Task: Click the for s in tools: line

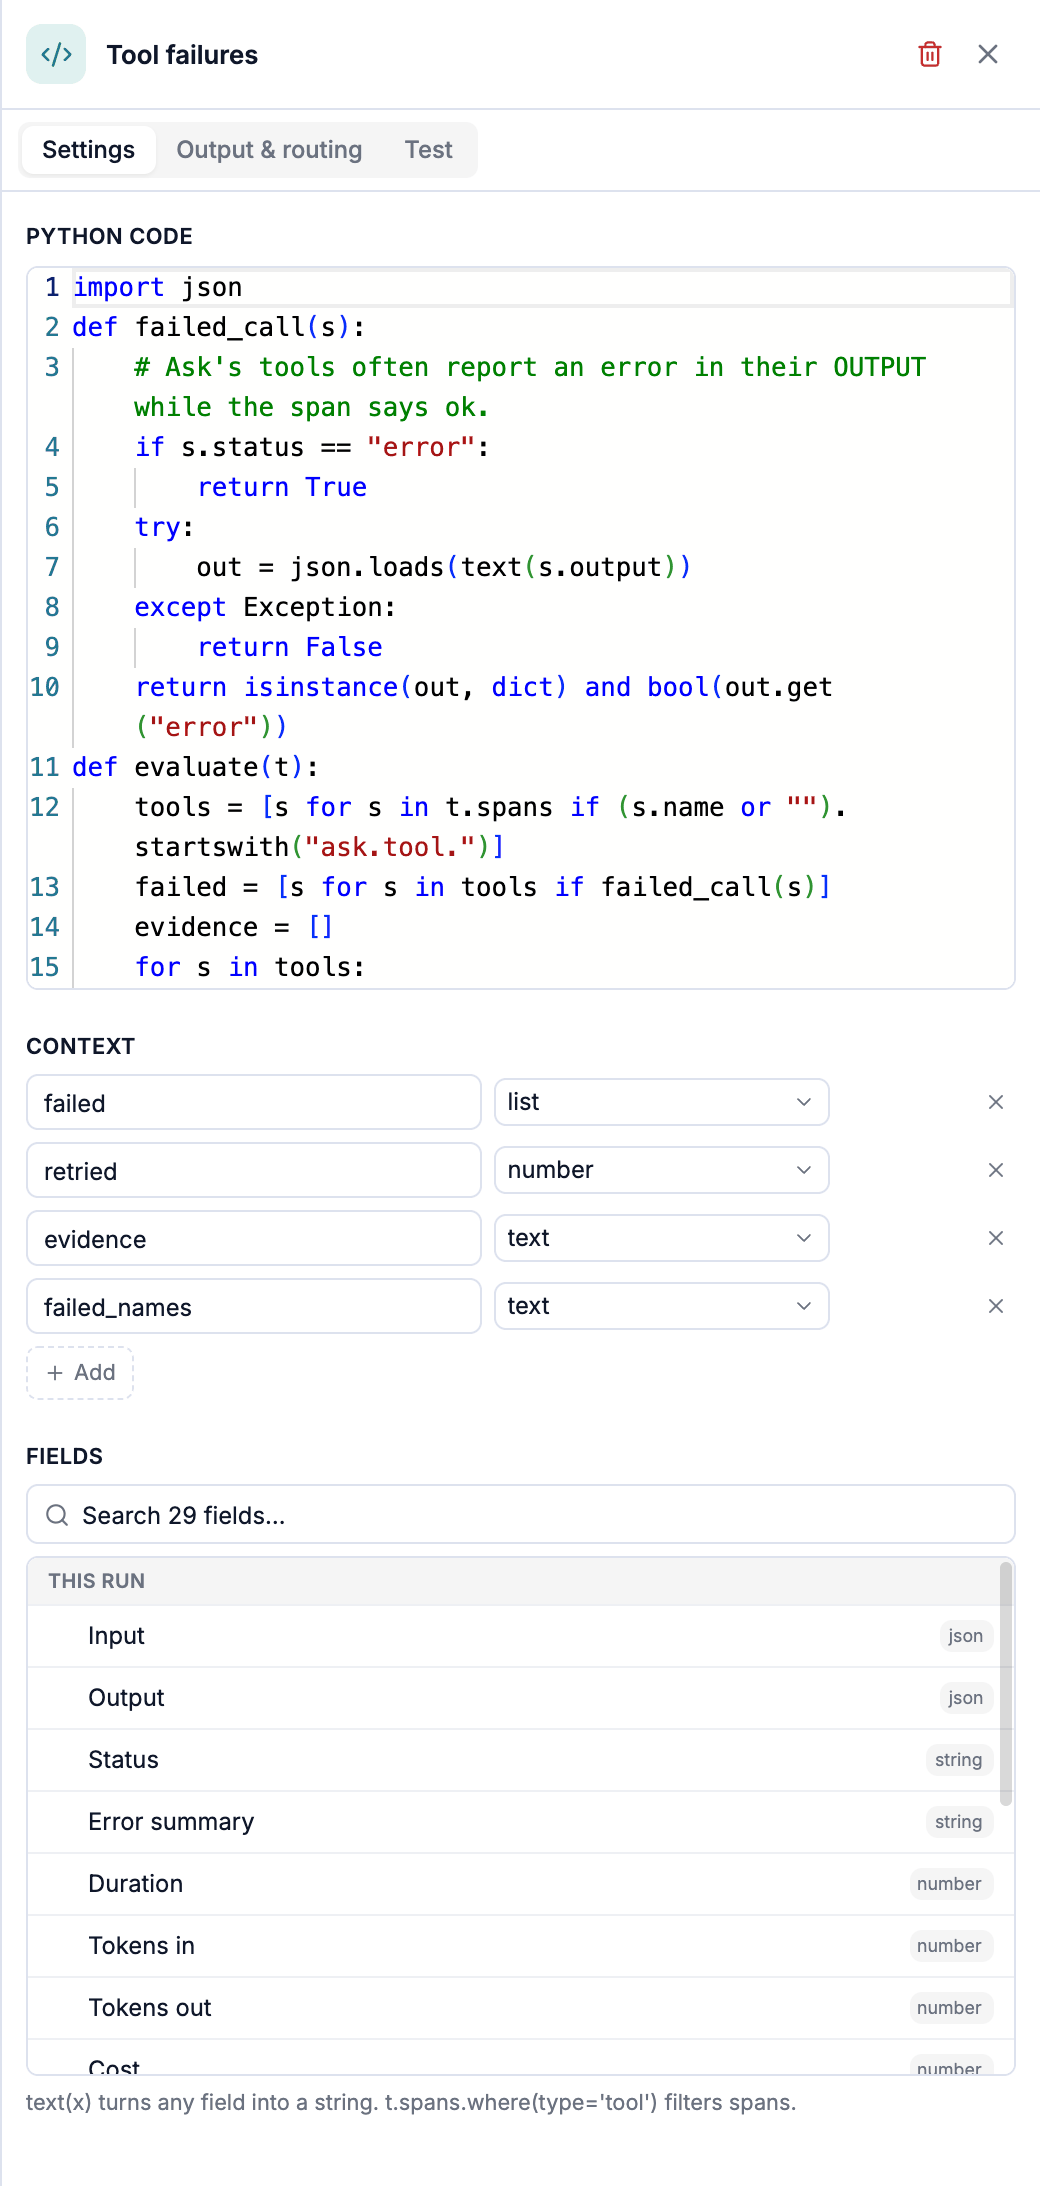Action: (250, 967)
